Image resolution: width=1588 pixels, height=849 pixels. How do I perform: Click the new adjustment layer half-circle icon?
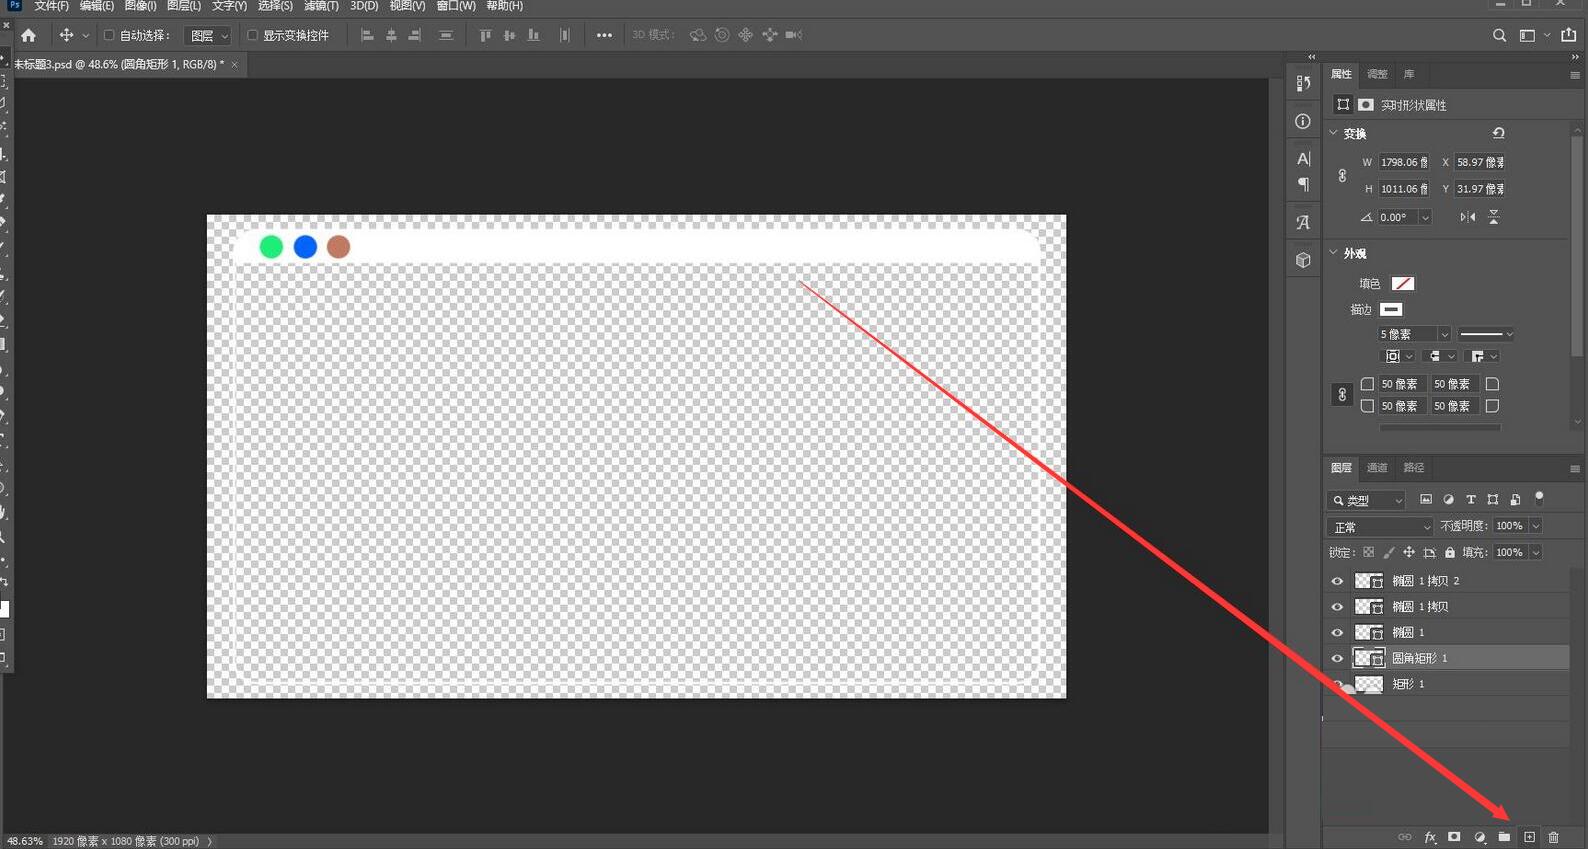(x=1480, y=837)
